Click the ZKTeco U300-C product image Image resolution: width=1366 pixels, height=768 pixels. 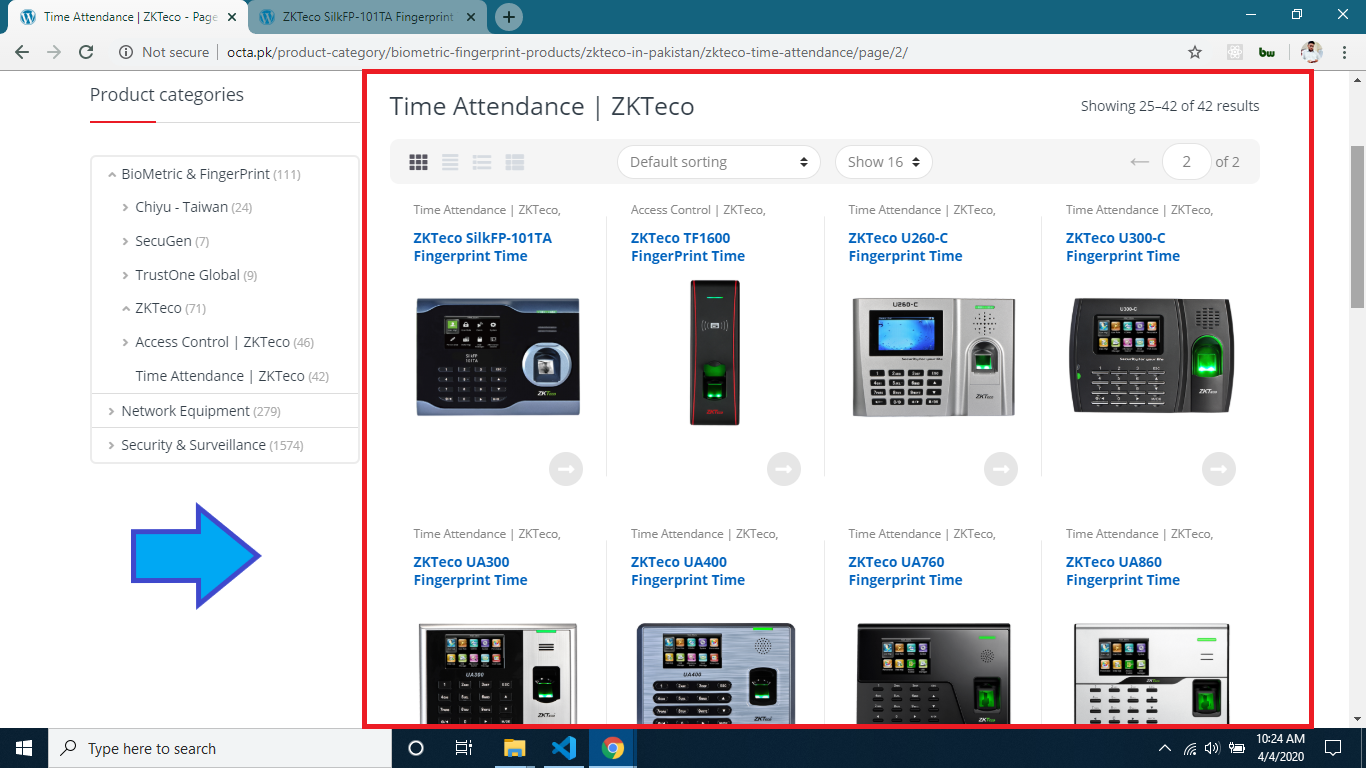pyautogui.click(x=1150, y=356)
